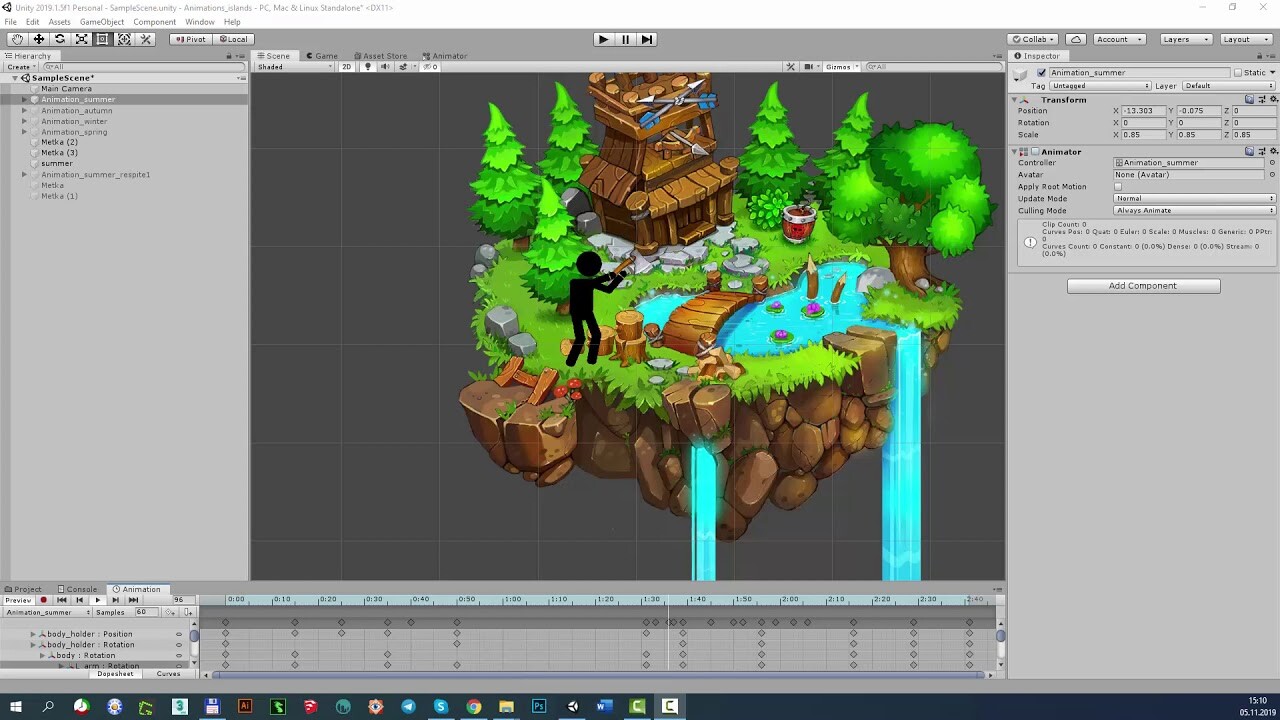1280x720 pixels.
Task: Click Play to enter play mode
Action: pos(603,39)
